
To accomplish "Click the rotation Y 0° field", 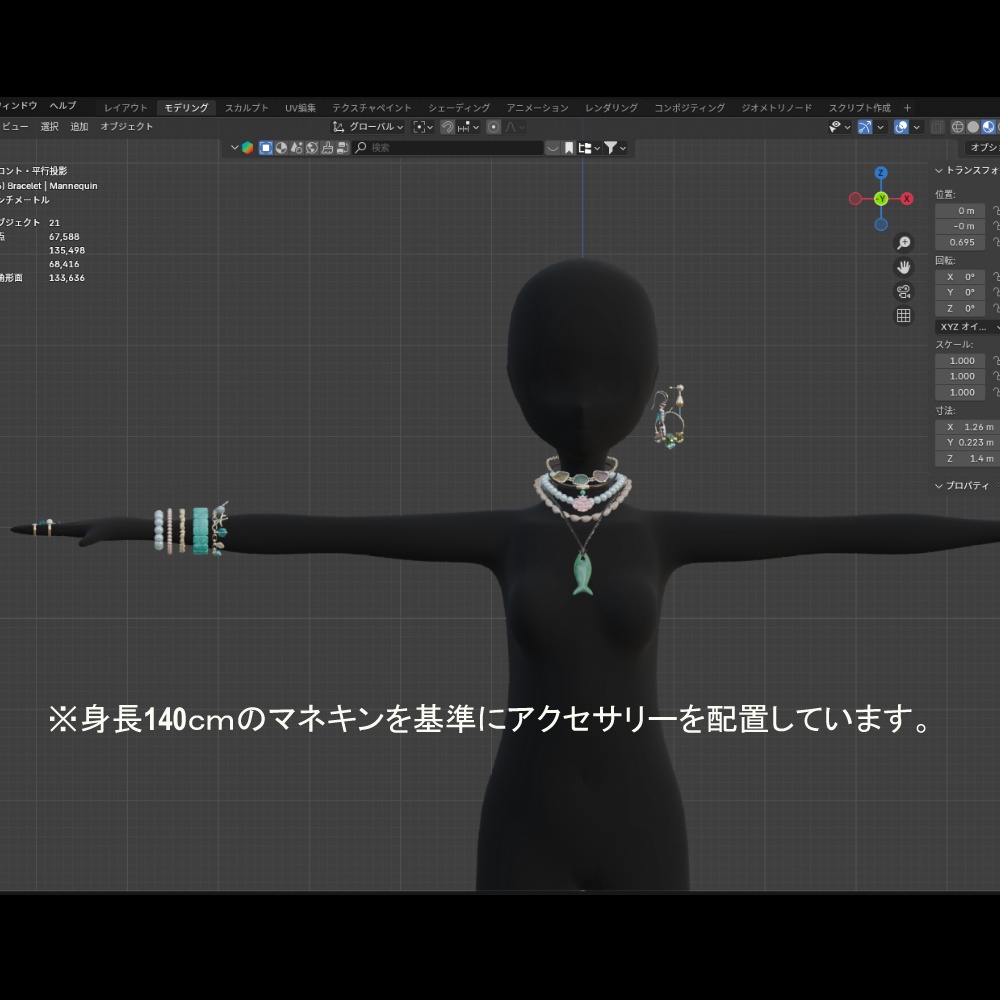I will pyautogui.click(x=960, y=292).
